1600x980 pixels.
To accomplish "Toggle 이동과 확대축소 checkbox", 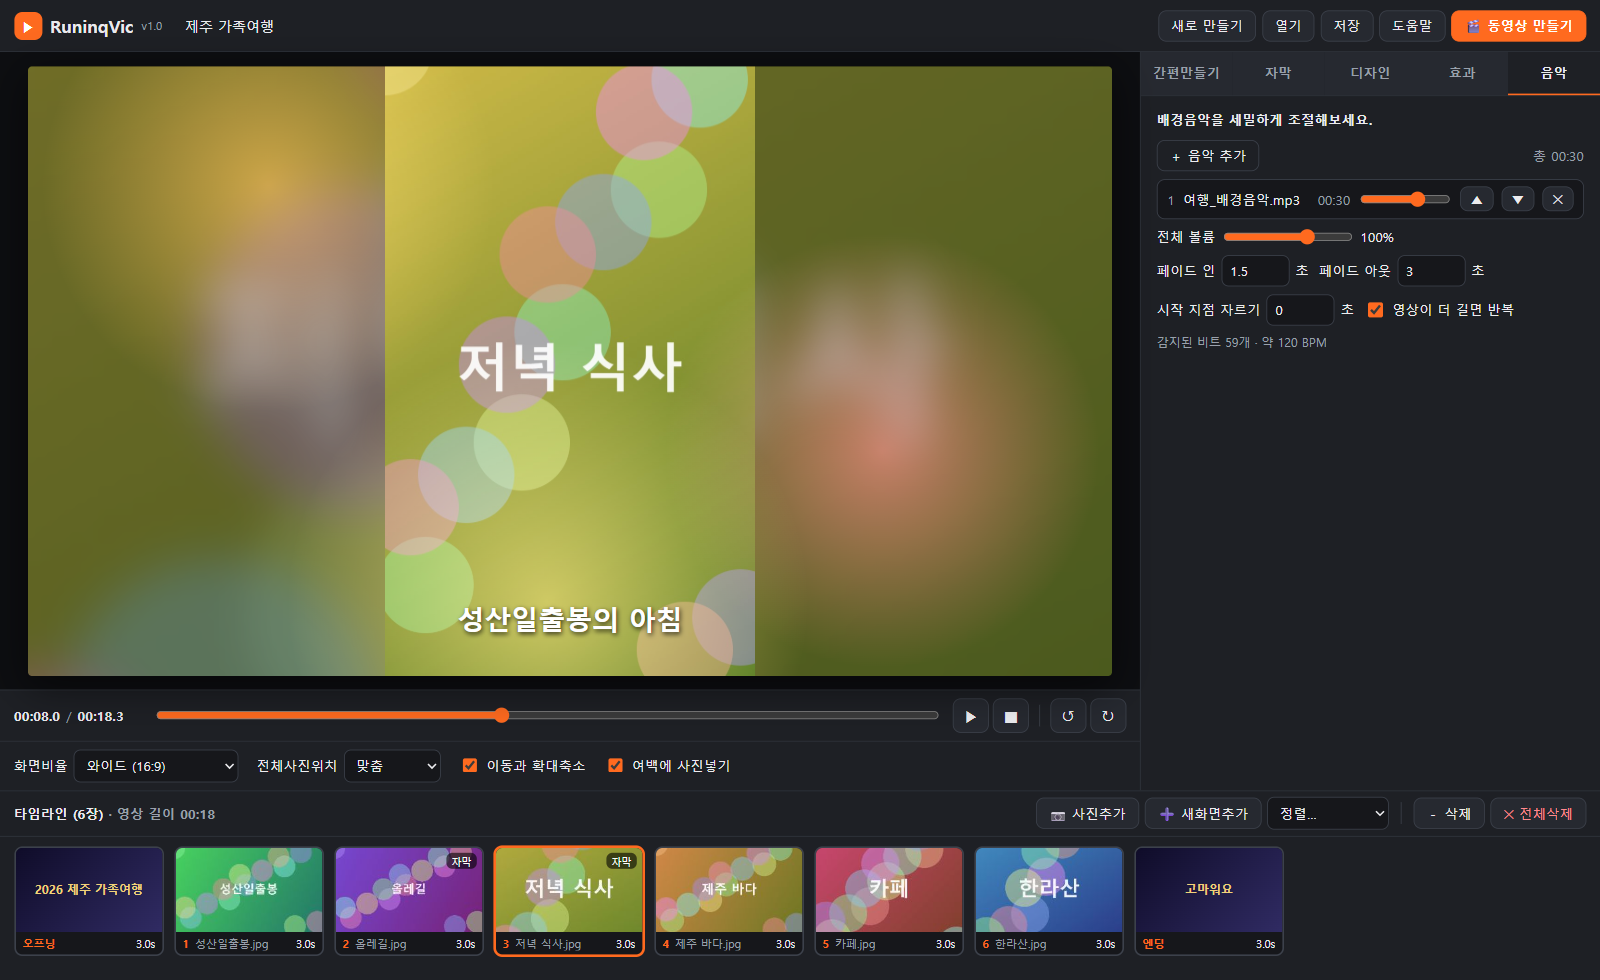I will (470, 765).
